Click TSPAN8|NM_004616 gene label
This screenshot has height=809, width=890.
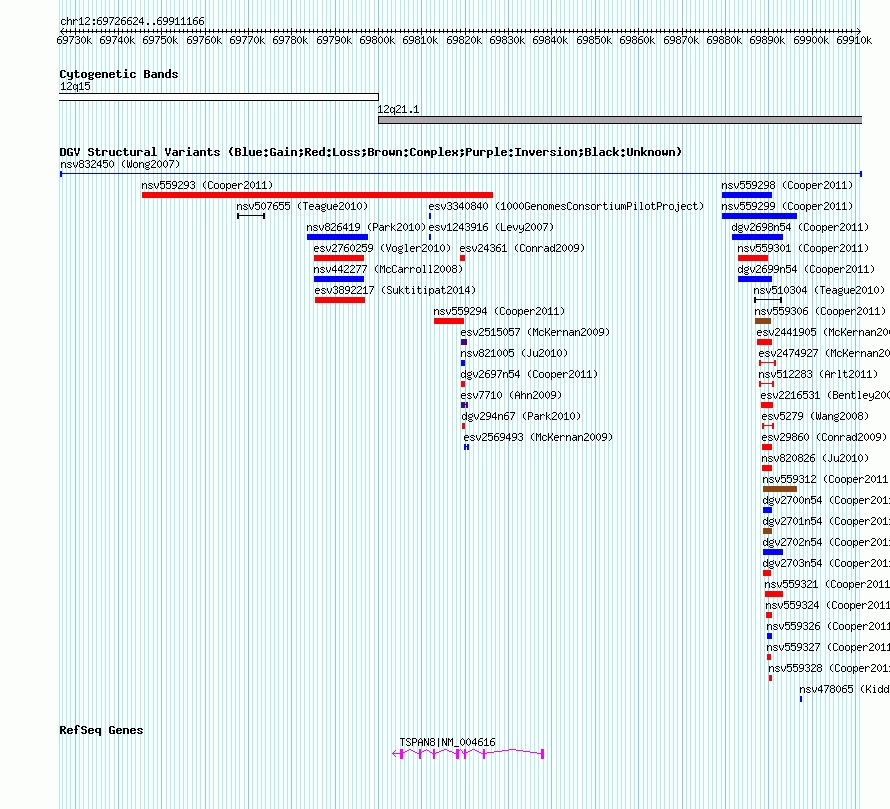click(447, 742)
